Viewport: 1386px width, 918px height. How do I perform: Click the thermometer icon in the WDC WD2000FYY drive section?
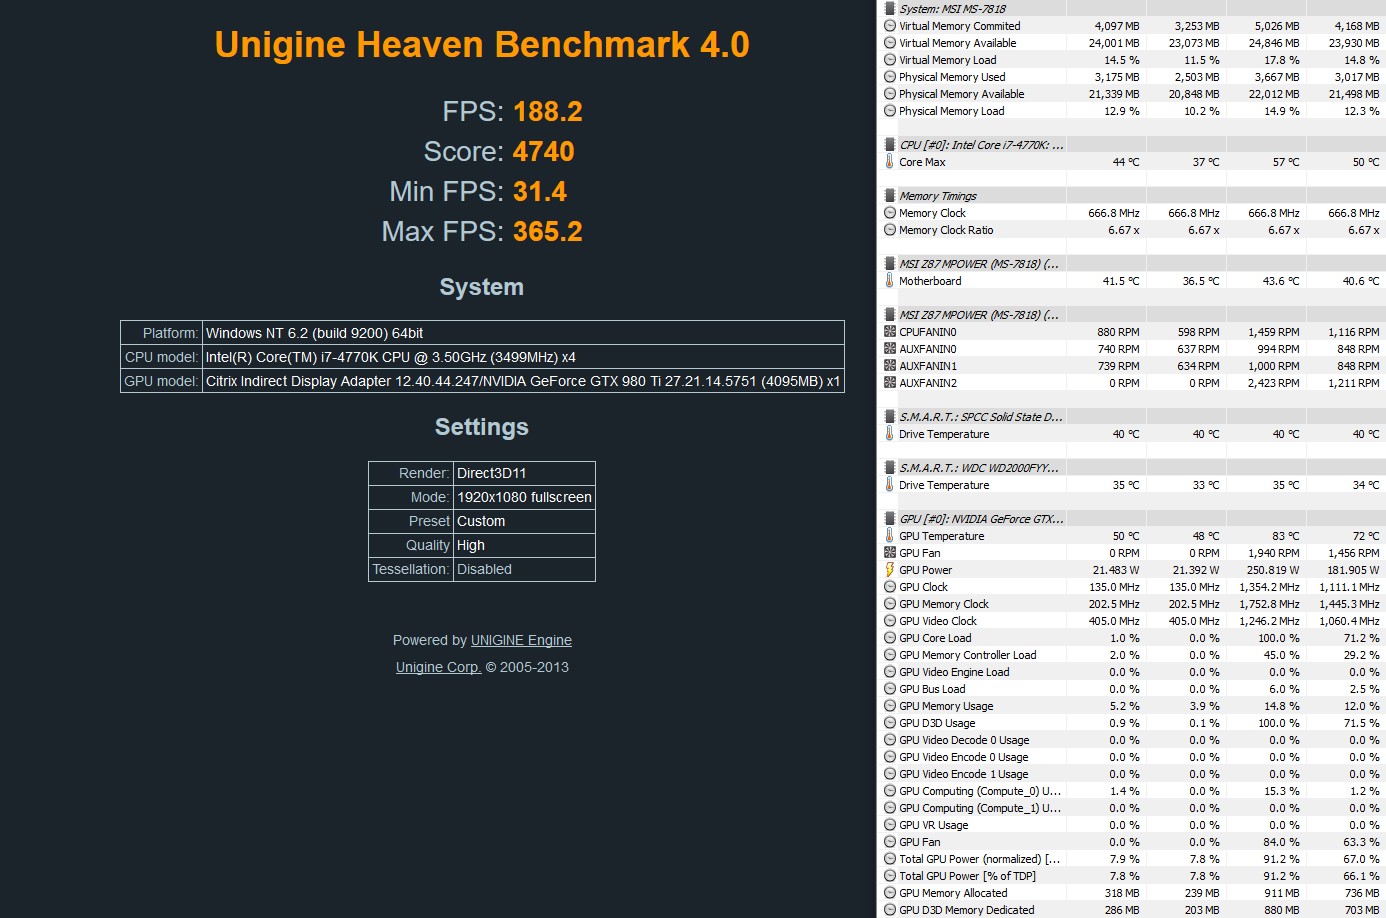pyautogui.click(x=889, y=484)
